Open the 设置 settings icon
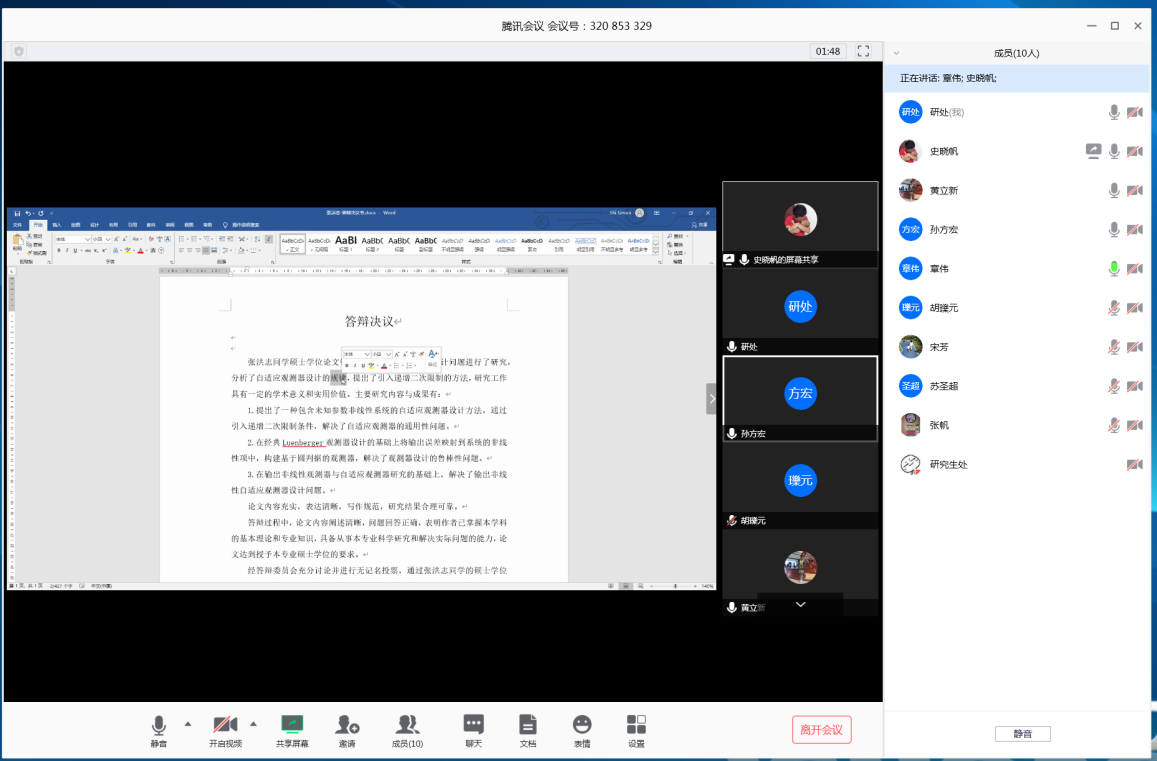Viewport: 1157px width, 761px height. coord(636,724)
